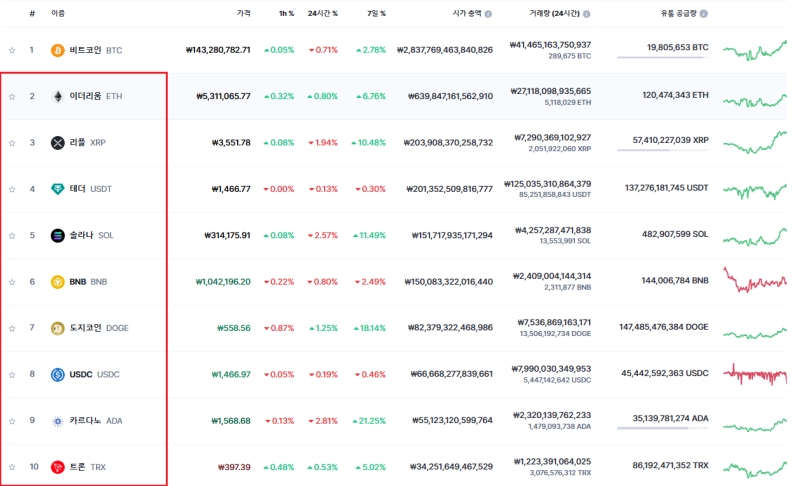Click Ethereum 24h volume ₩27,118,098,935,665
Viewport: 800px width, 486px height.
pyautogui.click(x=551, y=91)
